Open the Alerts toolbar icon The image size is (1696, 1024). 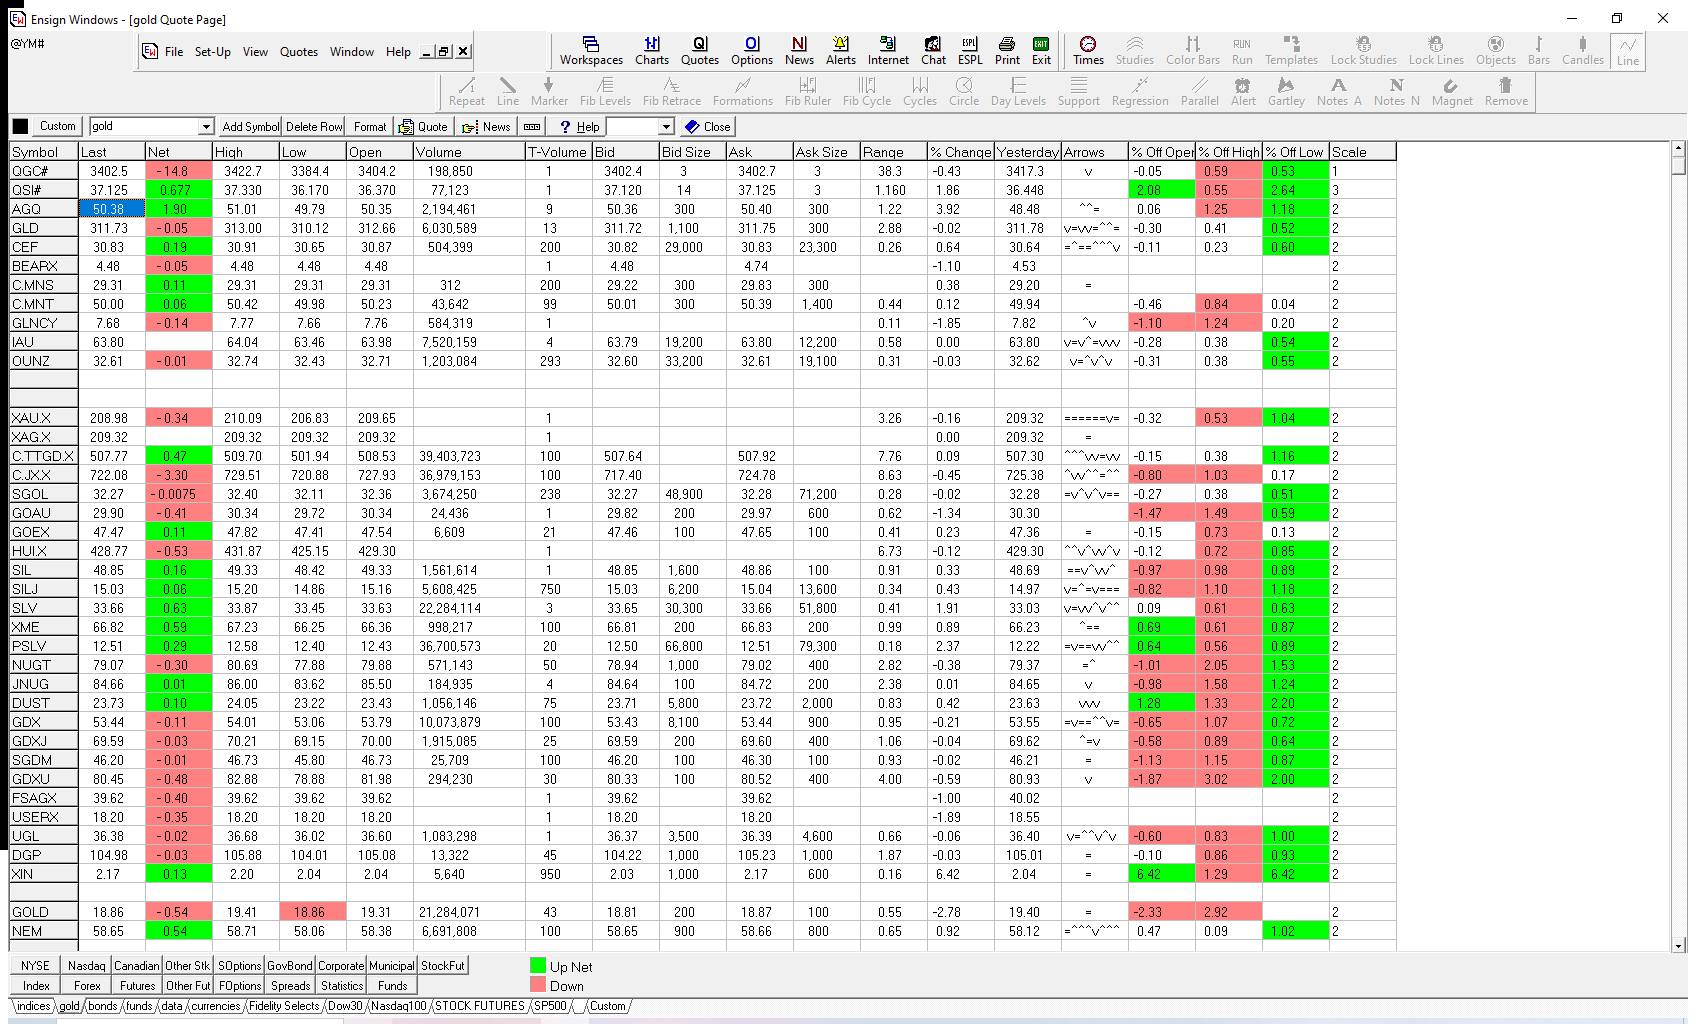pos(841,51)
